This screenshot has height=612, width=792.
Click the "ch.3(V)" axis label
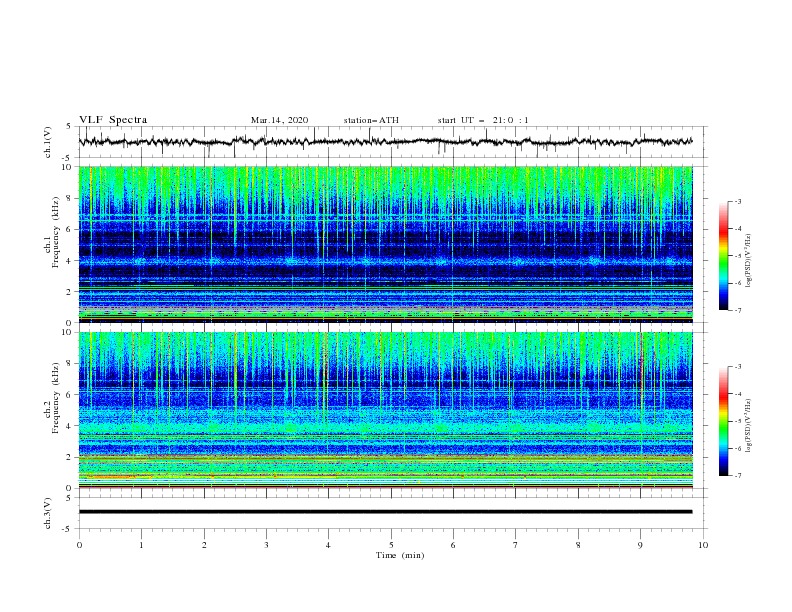(x=48, y=513)
